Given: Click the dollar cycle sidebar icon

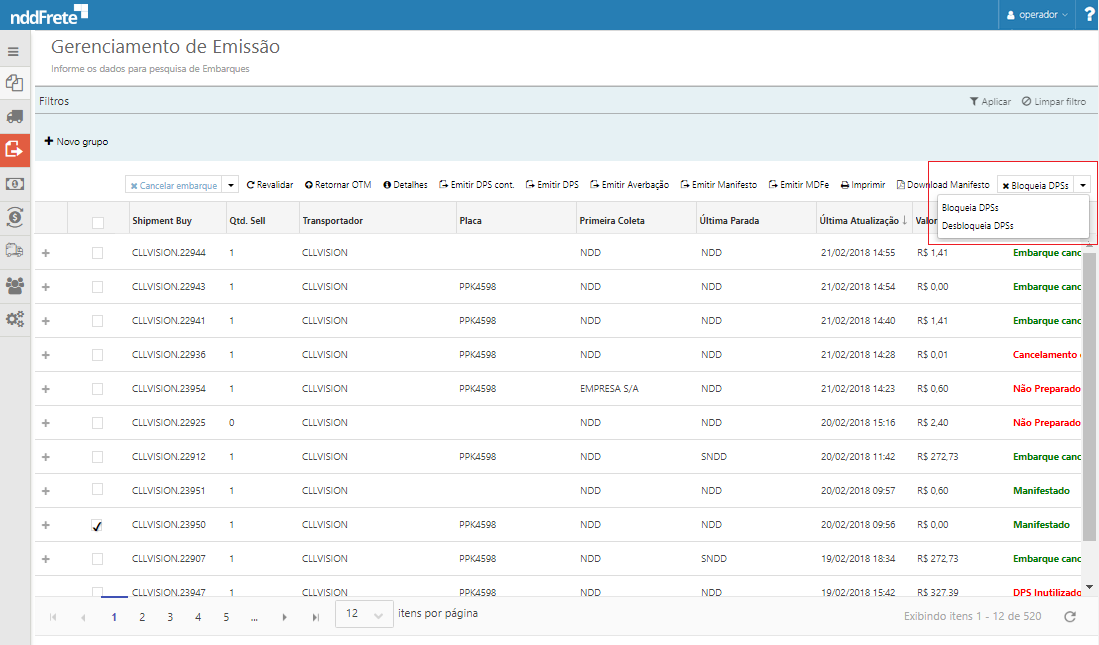Looking at the screenshot, I should point(15,218).
